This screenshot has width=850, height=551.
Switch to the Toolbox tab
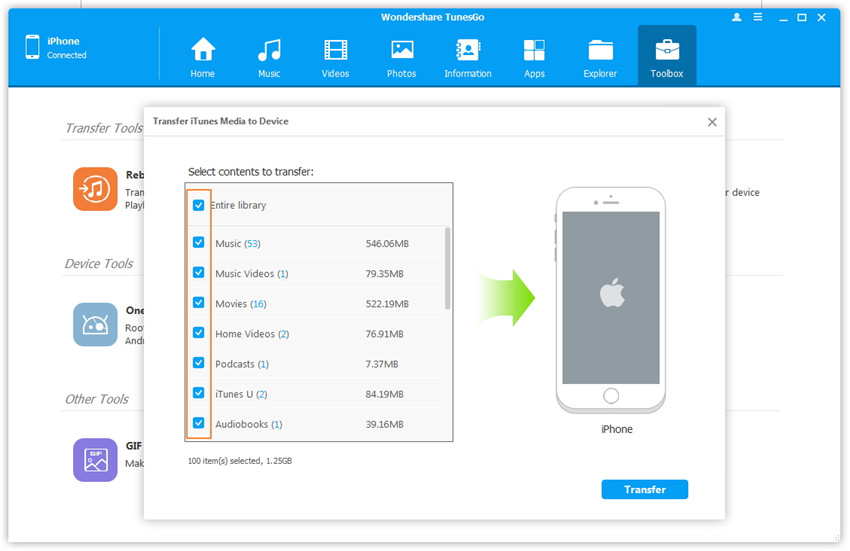(667, 55)
